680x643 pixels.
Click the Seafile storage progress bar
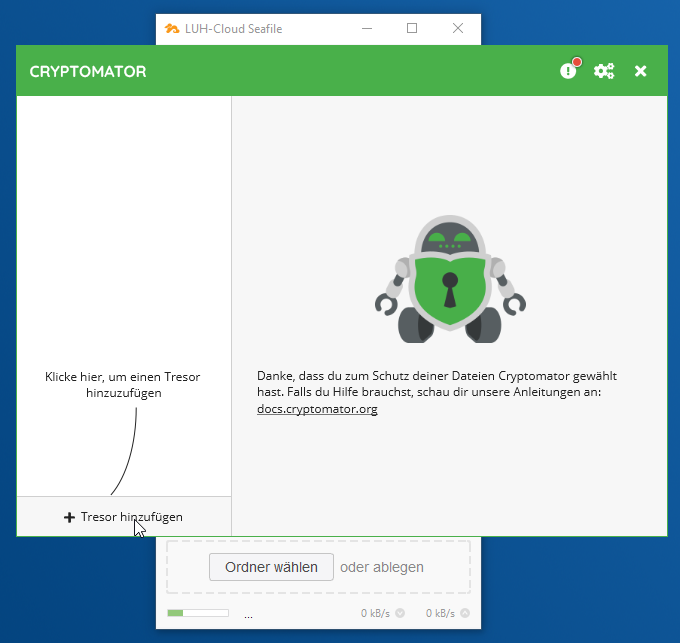(198, 613)
